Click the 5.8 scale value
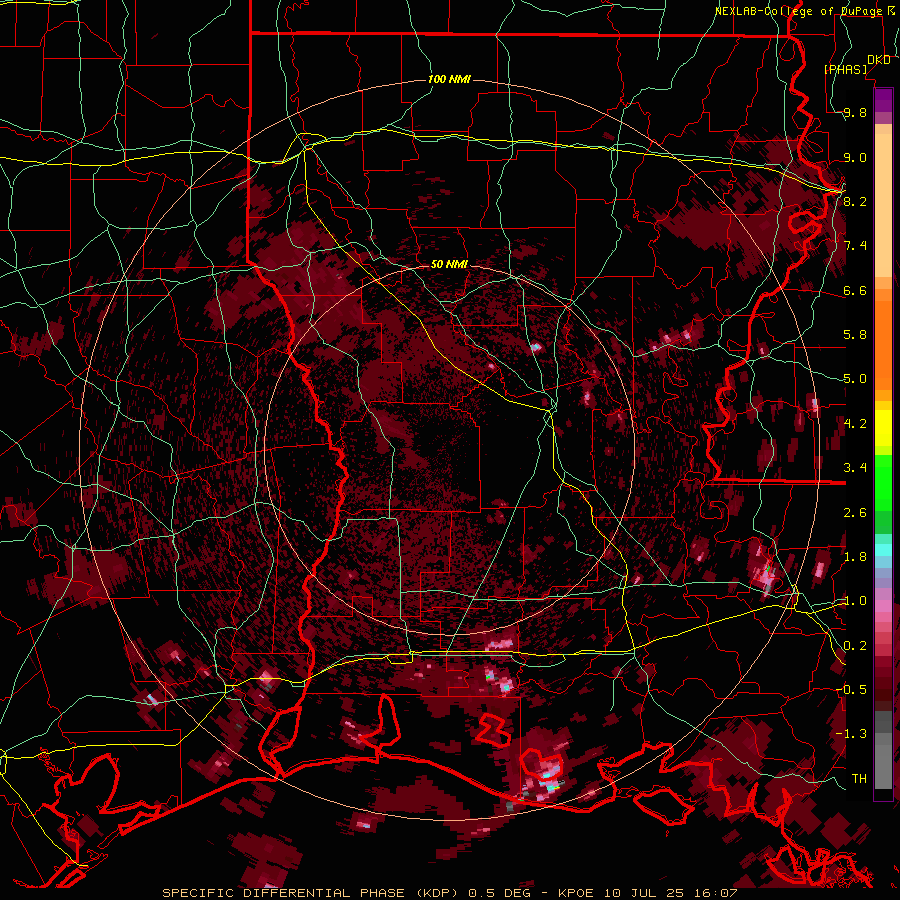900x900 pixels. click(855, 335)
